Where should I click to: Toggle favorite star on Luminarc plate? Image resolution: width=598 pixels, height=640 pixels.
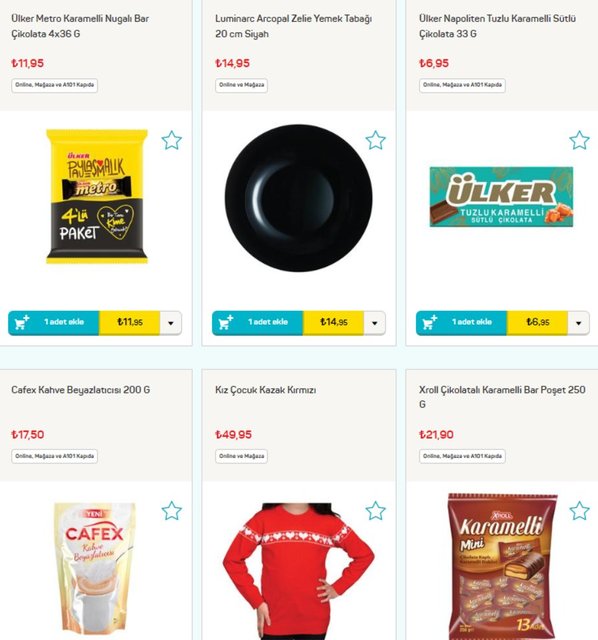click(x=376, y=140)
